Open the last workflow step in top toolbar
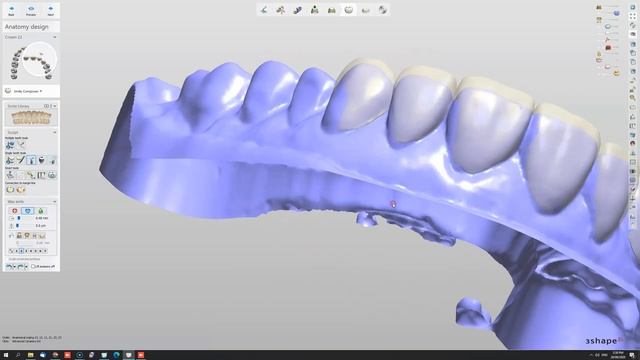This screenshot has width=640, height=360. pyautogui.click(x=382, y=10)
